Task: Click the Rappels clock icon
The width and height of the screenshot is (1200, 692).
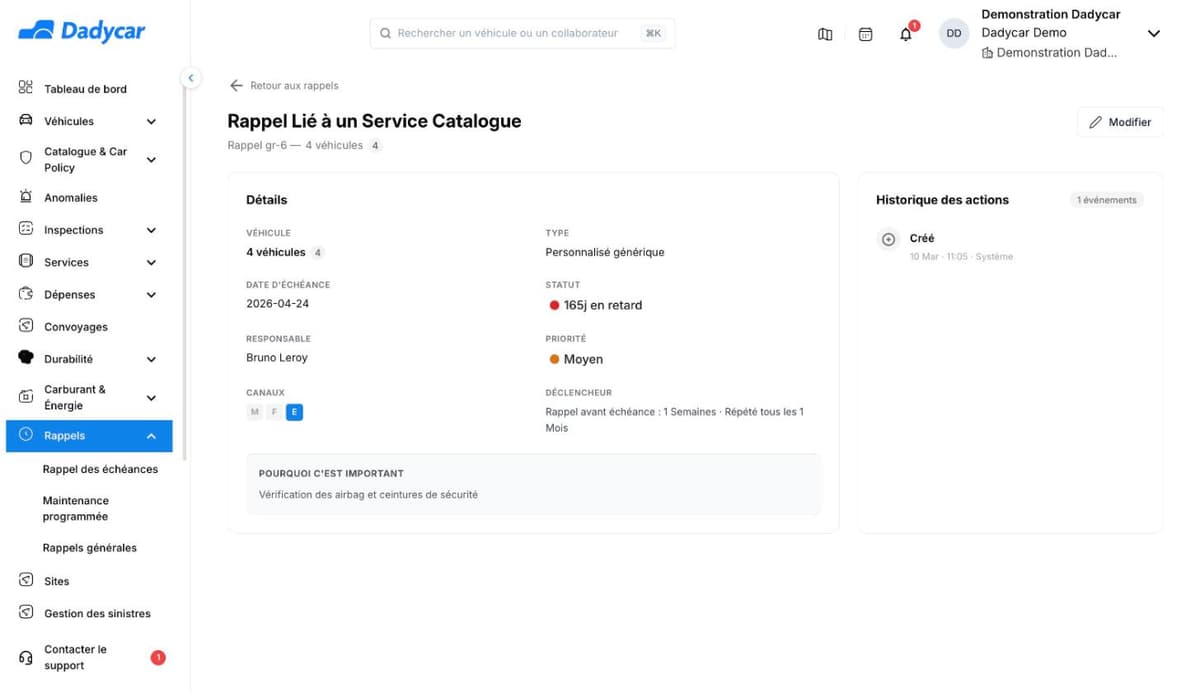Action: click(x=26, y=435)
